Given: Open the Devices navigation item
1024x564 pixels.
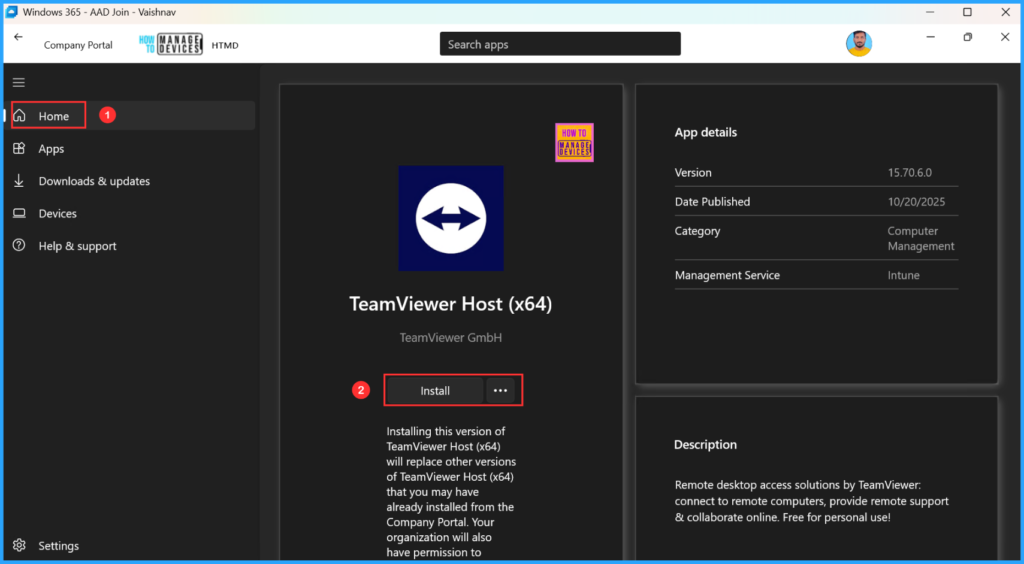Looking at the screenshot, I should point(131,213).
